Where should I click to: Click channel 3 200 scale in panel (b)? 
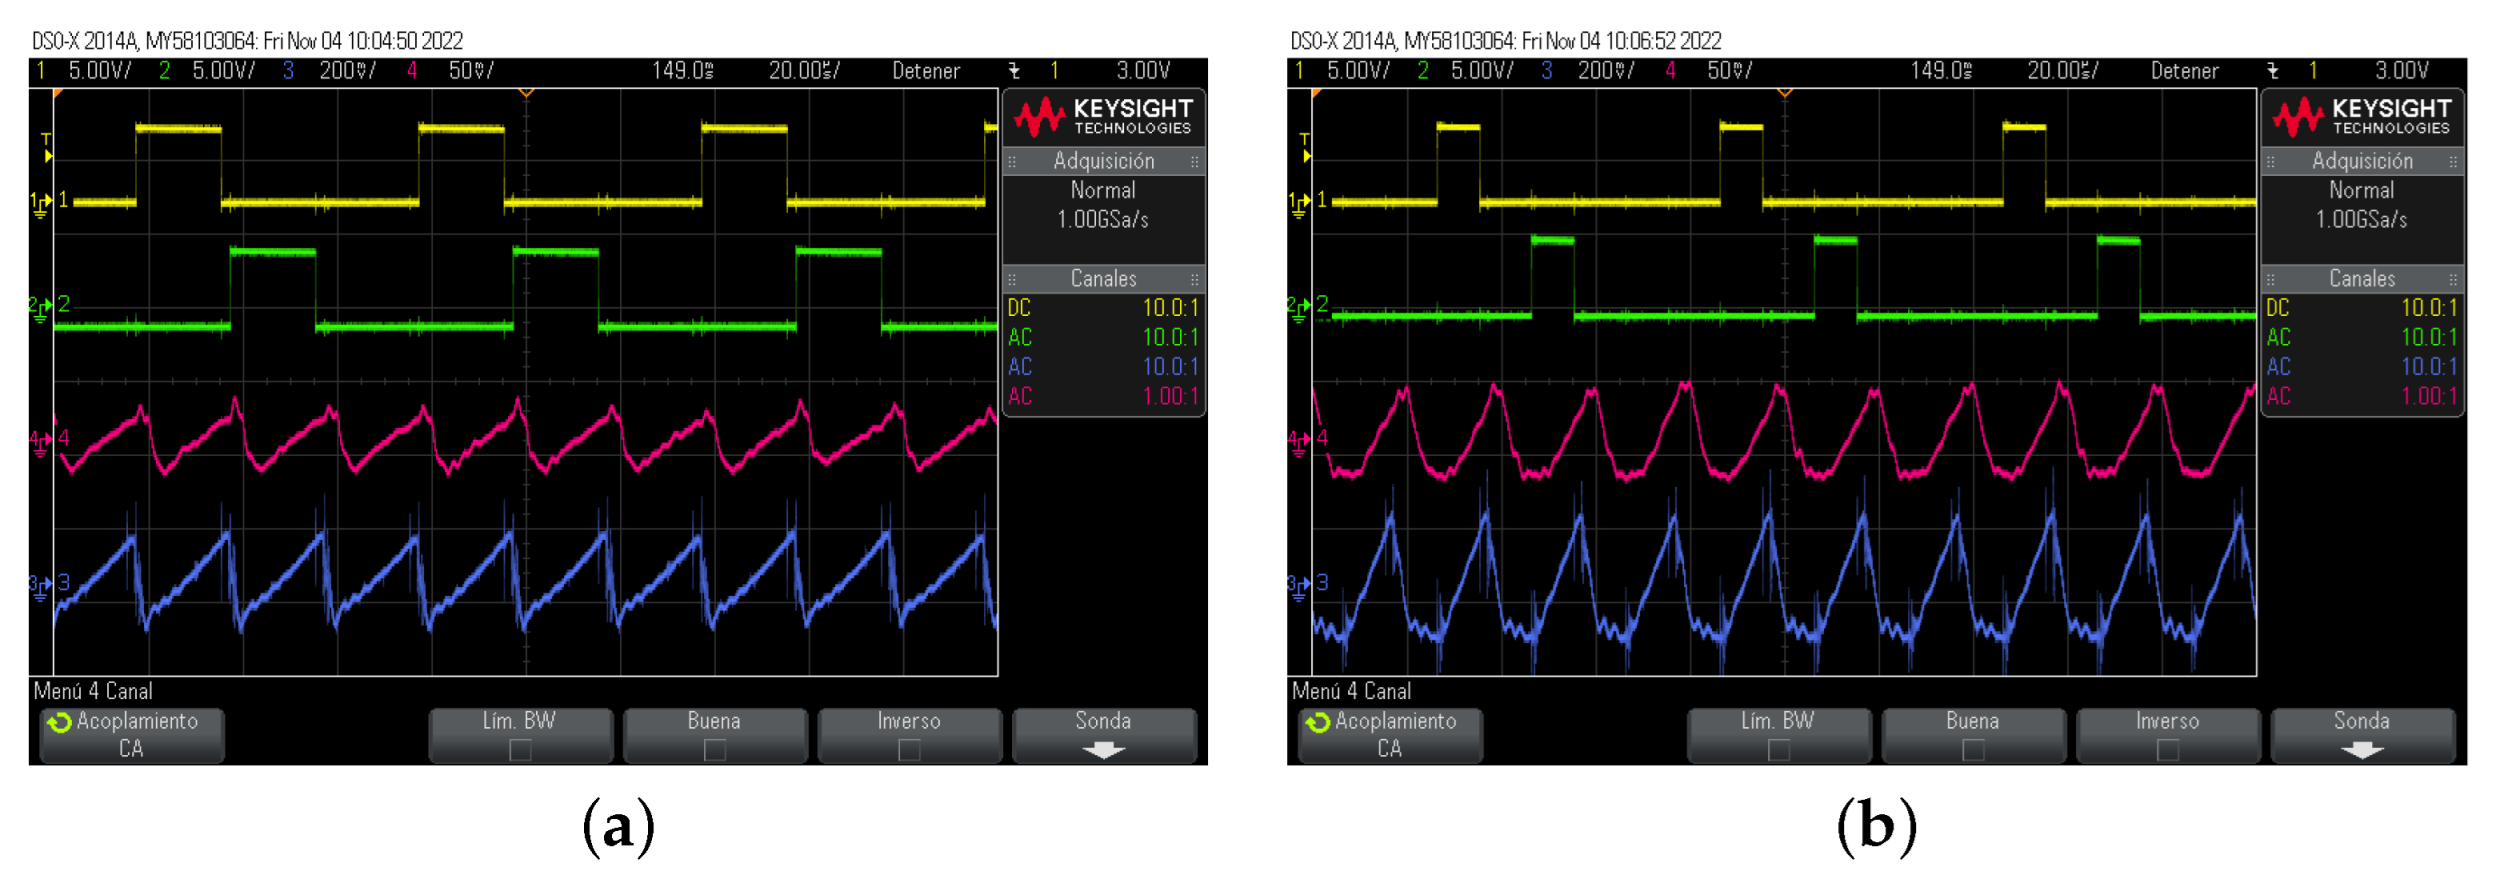[1605, 71]
